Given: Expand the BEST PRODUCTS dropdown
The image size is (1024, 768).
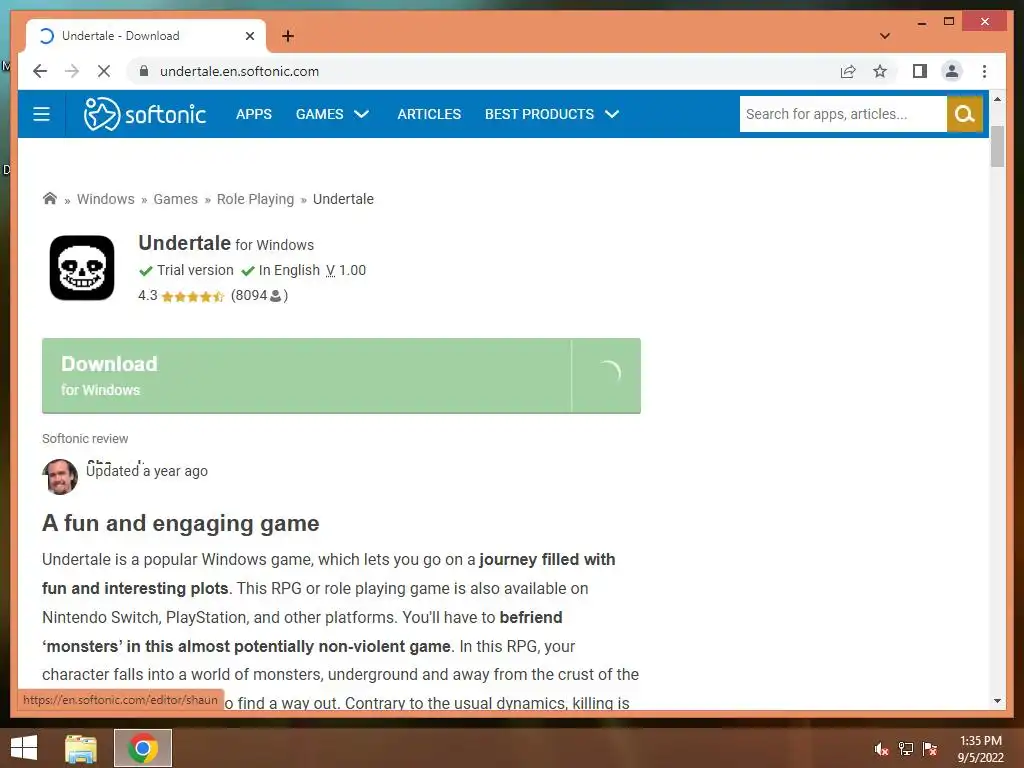Looking at the screenshot, I should point(552,114).
